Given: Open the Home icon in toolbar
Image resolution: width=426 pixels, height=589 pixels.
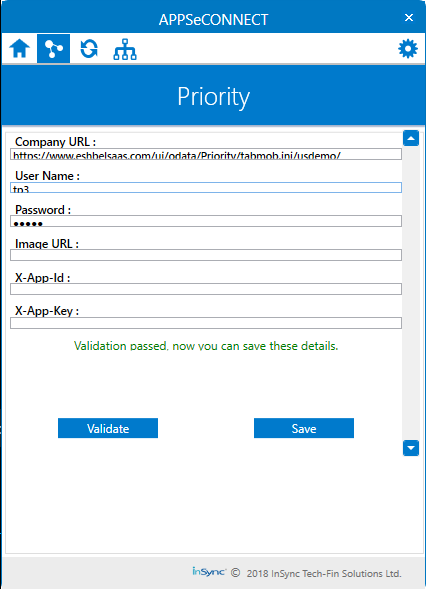Looking at the screenshot, I should click(20, 49).
